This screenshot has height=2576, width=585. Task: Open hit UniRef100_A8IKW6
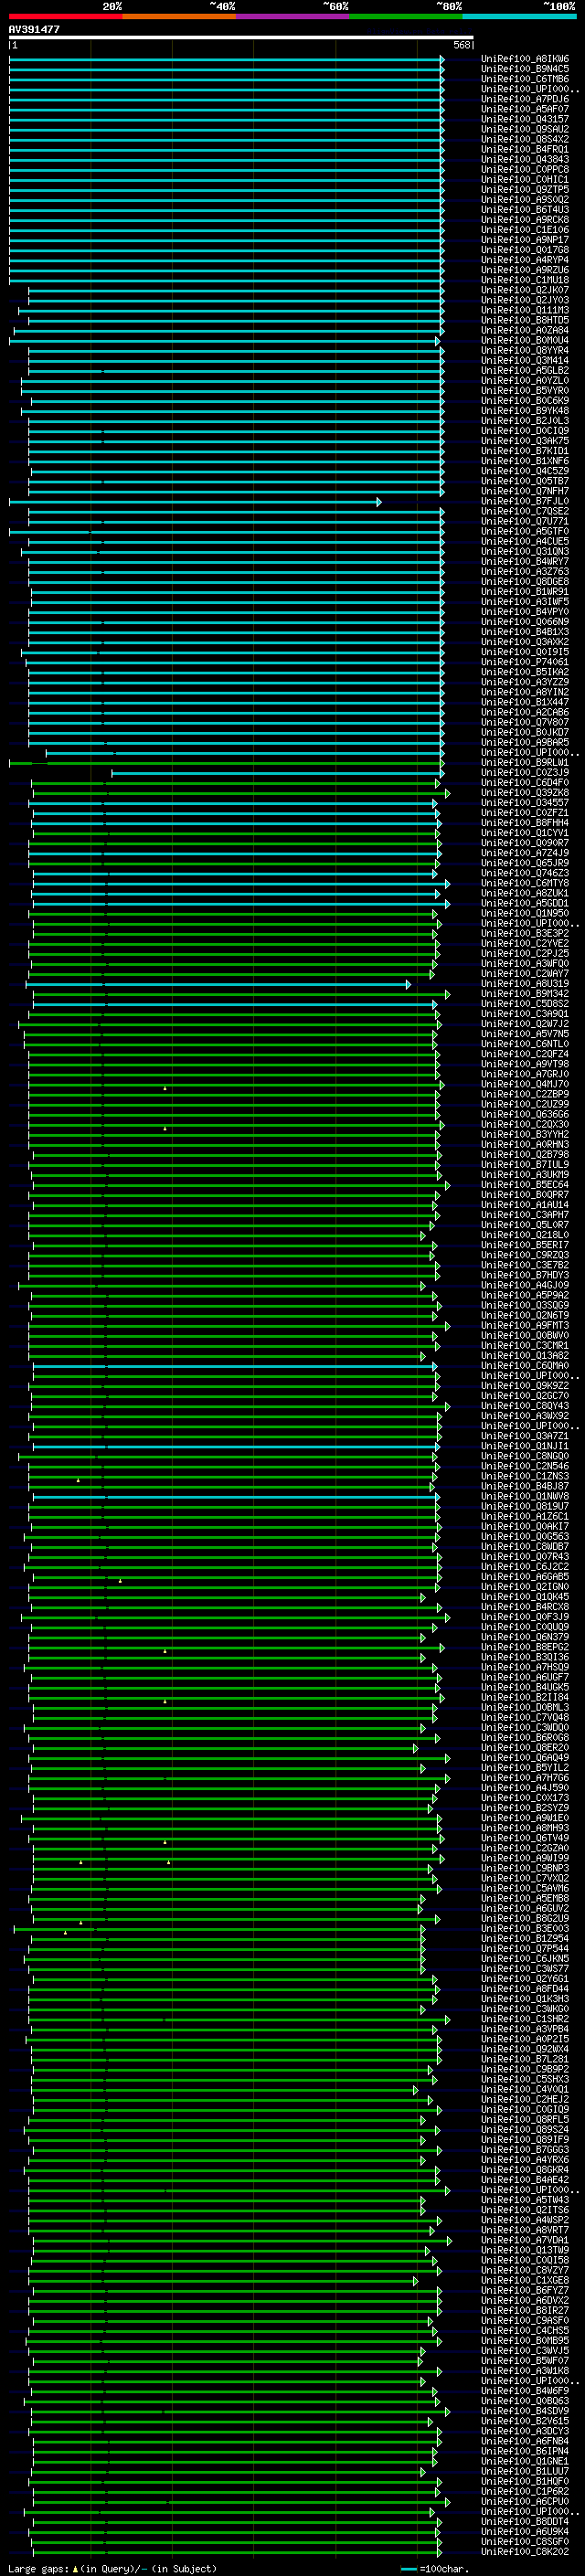pyautogui.click(x=525, y=59)
